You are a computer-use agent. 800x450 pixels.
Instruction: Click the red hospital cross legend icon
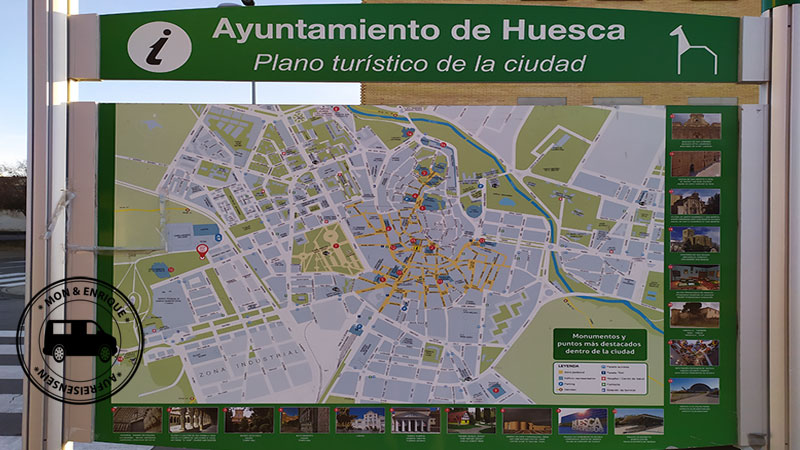(604, 379)
